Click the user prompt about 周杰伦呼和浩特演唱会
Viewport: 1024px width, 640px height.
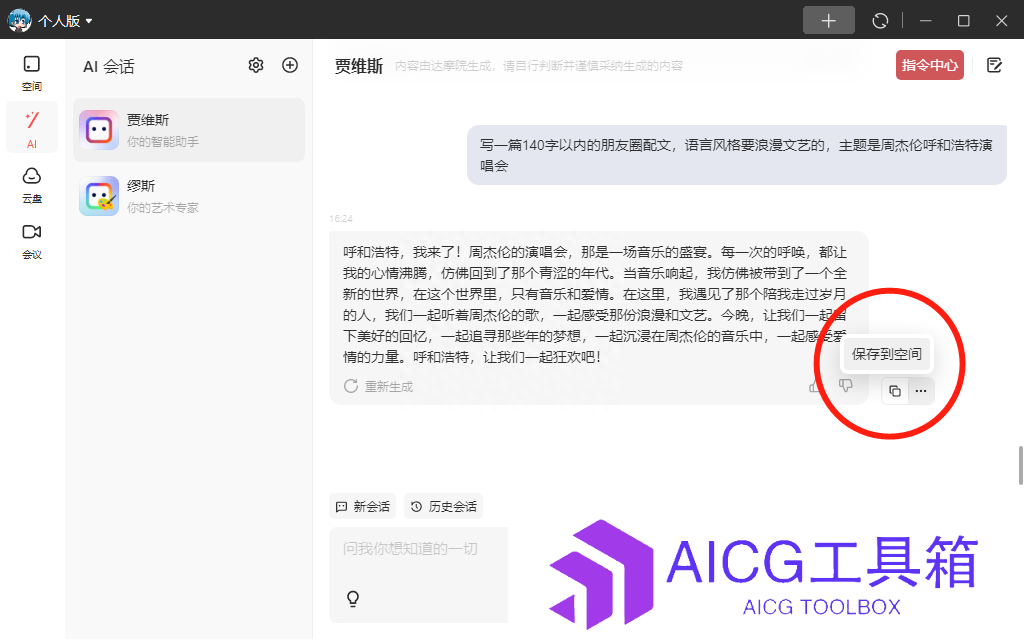coord(736,155)
